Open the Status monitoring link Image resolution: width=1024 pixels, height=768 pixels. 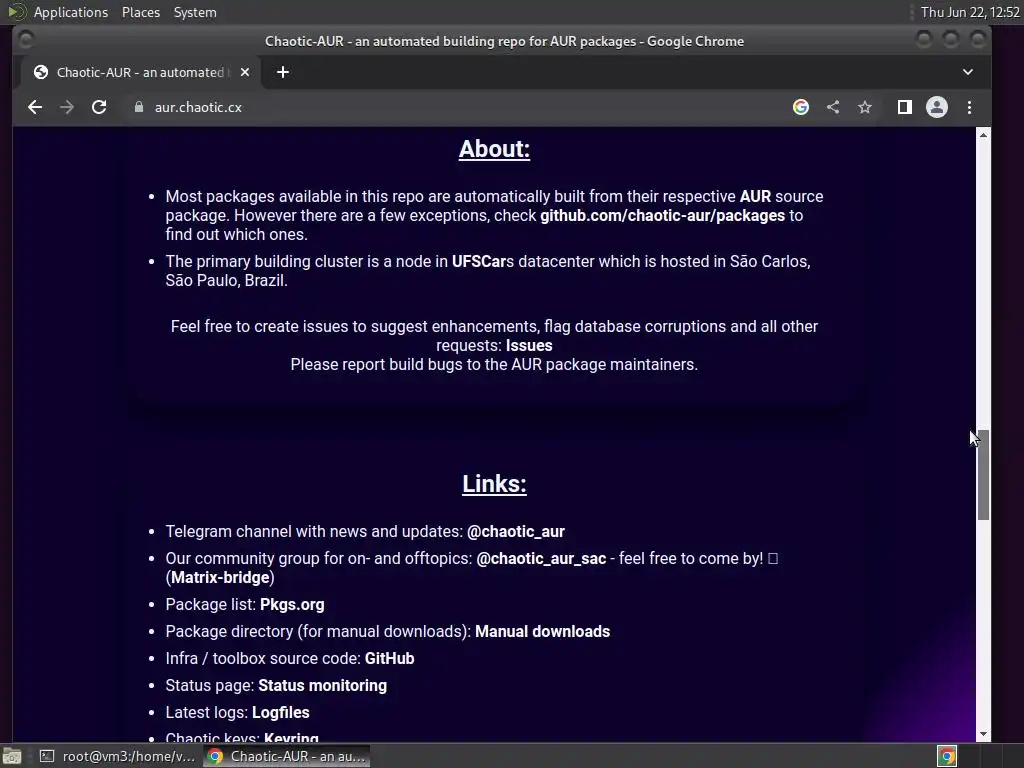point(323,686)
